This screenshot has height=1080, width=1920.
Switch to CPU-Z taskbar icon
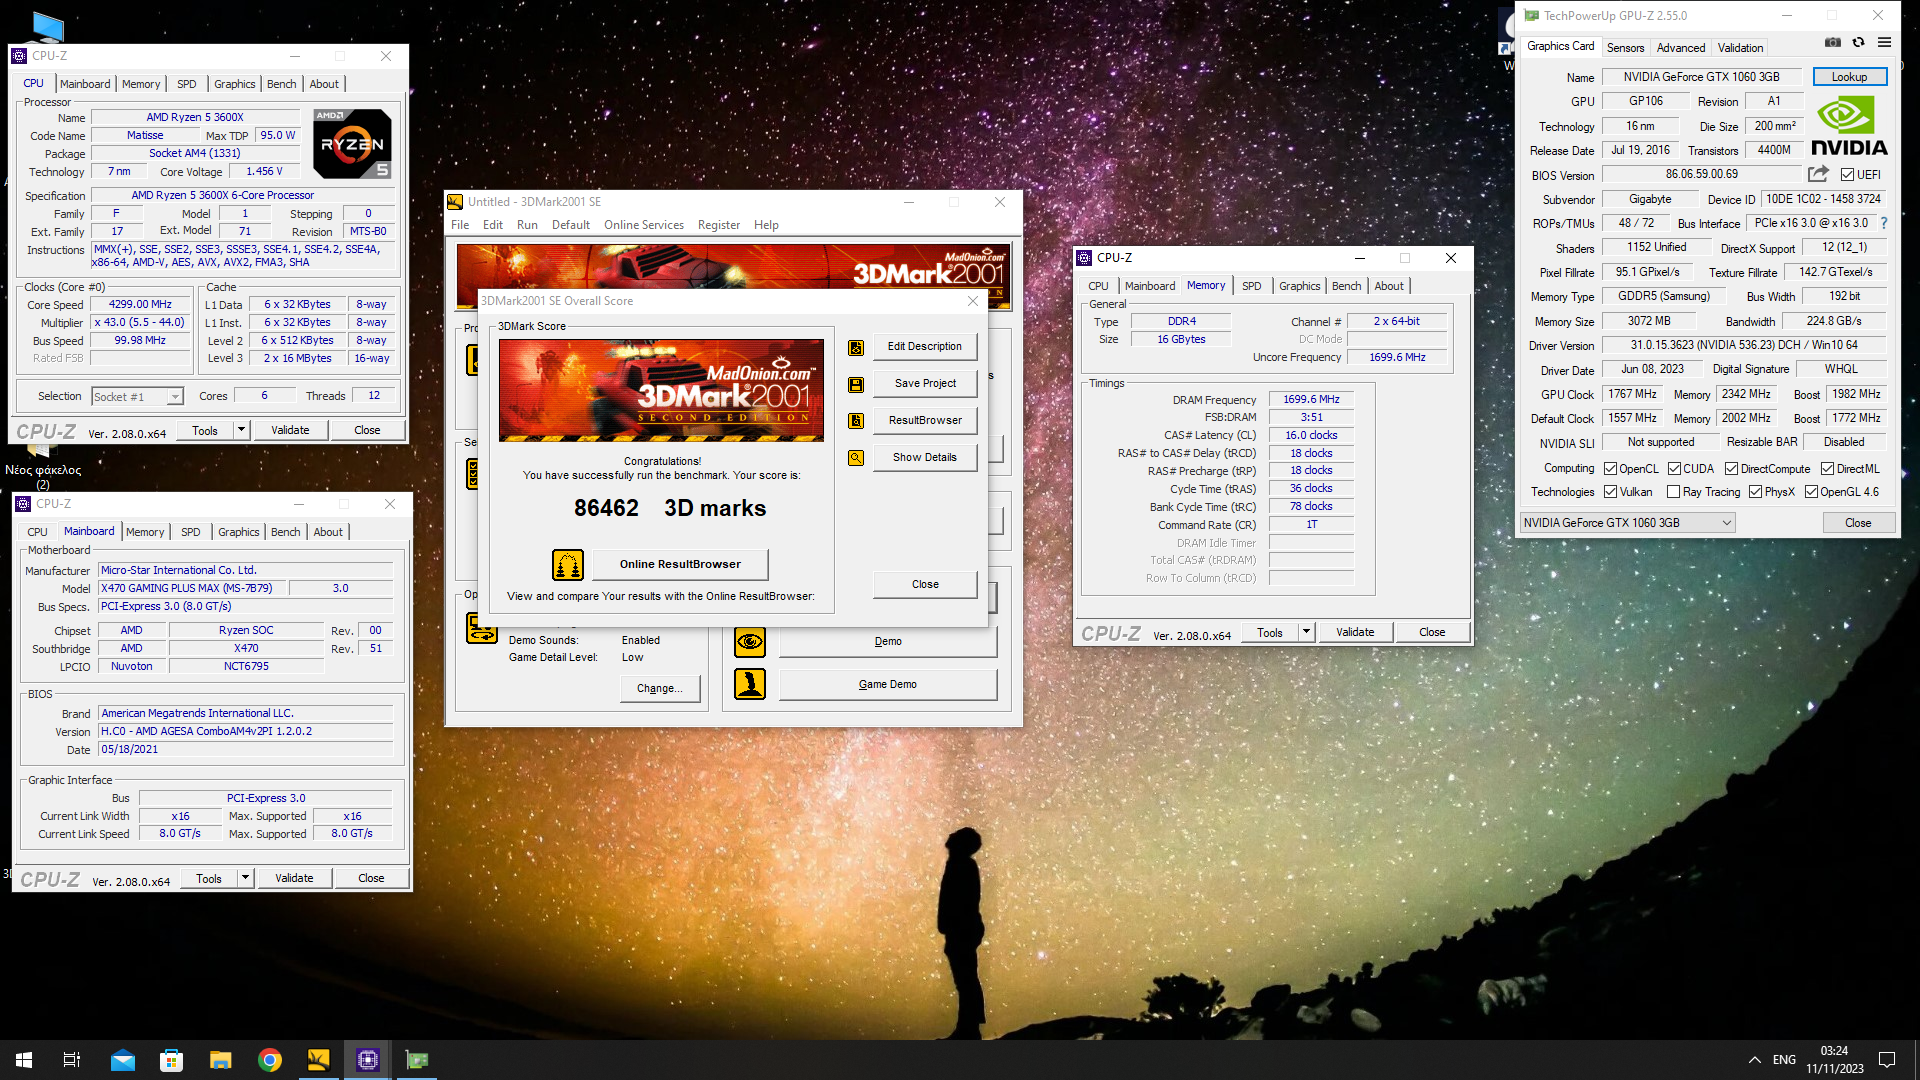pyautogui.click(x=368, y=1060)
